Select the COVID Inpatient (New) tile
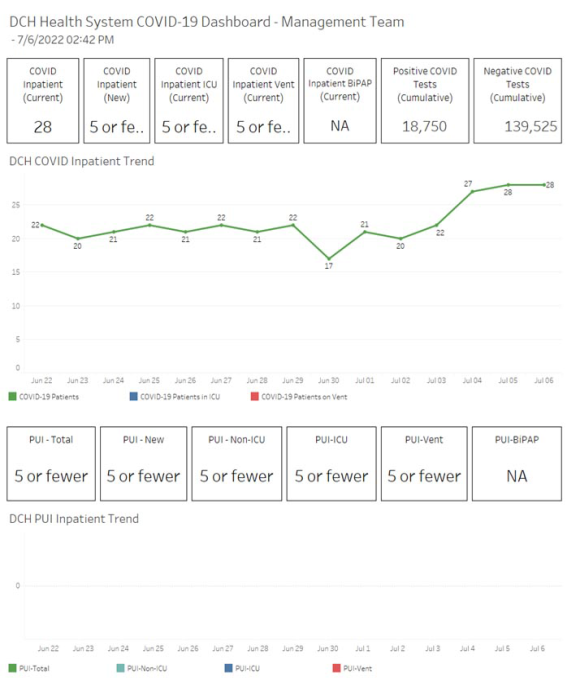This screenshot has height=695, width=567. pyautogui.click(x=117, y=101)
